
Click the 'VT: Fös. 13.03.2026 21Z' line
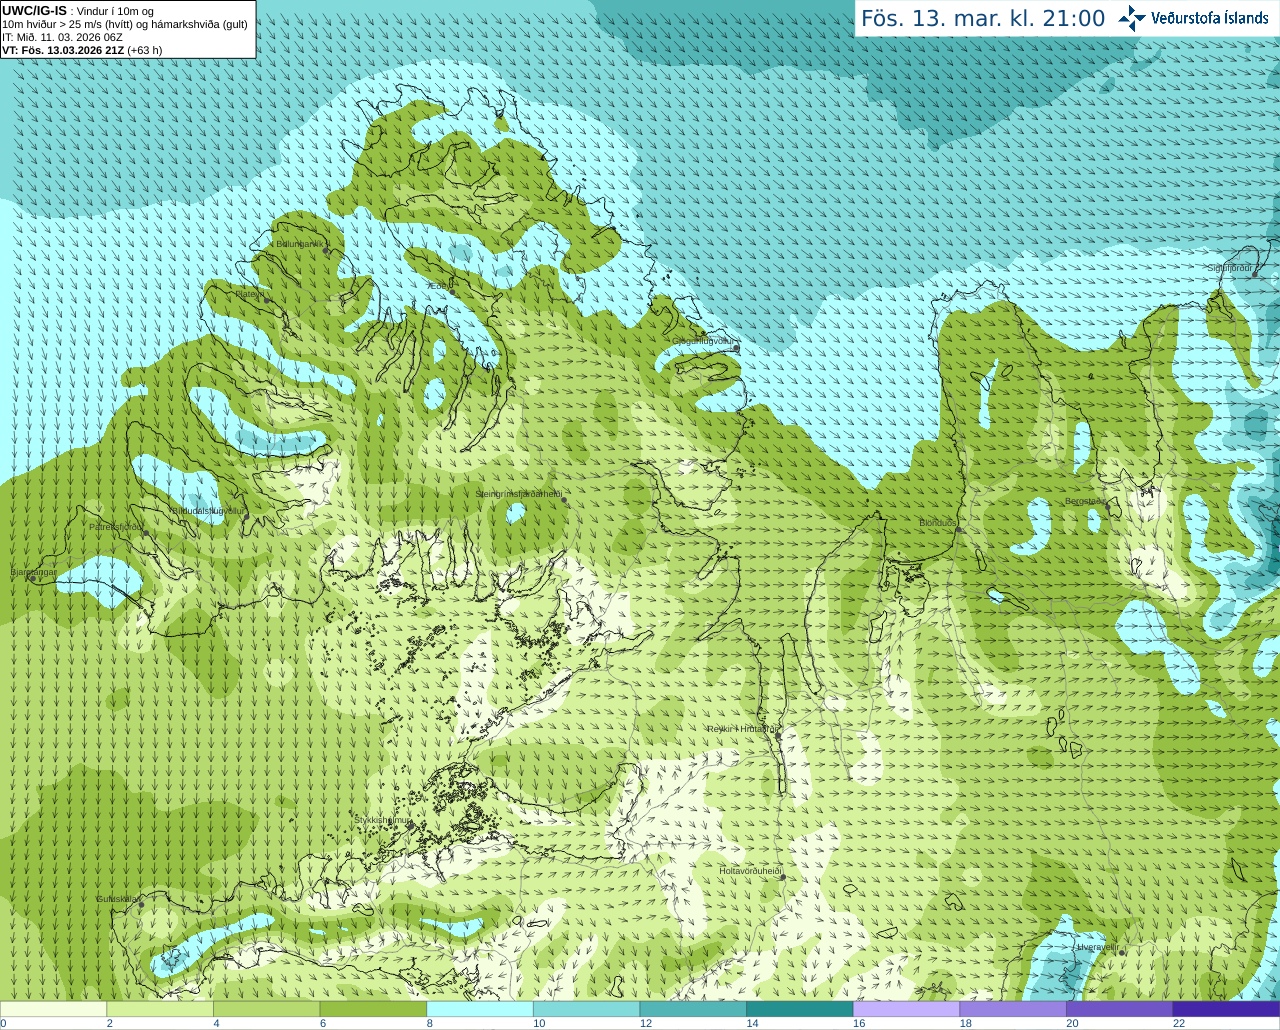(x=63, y=50)
